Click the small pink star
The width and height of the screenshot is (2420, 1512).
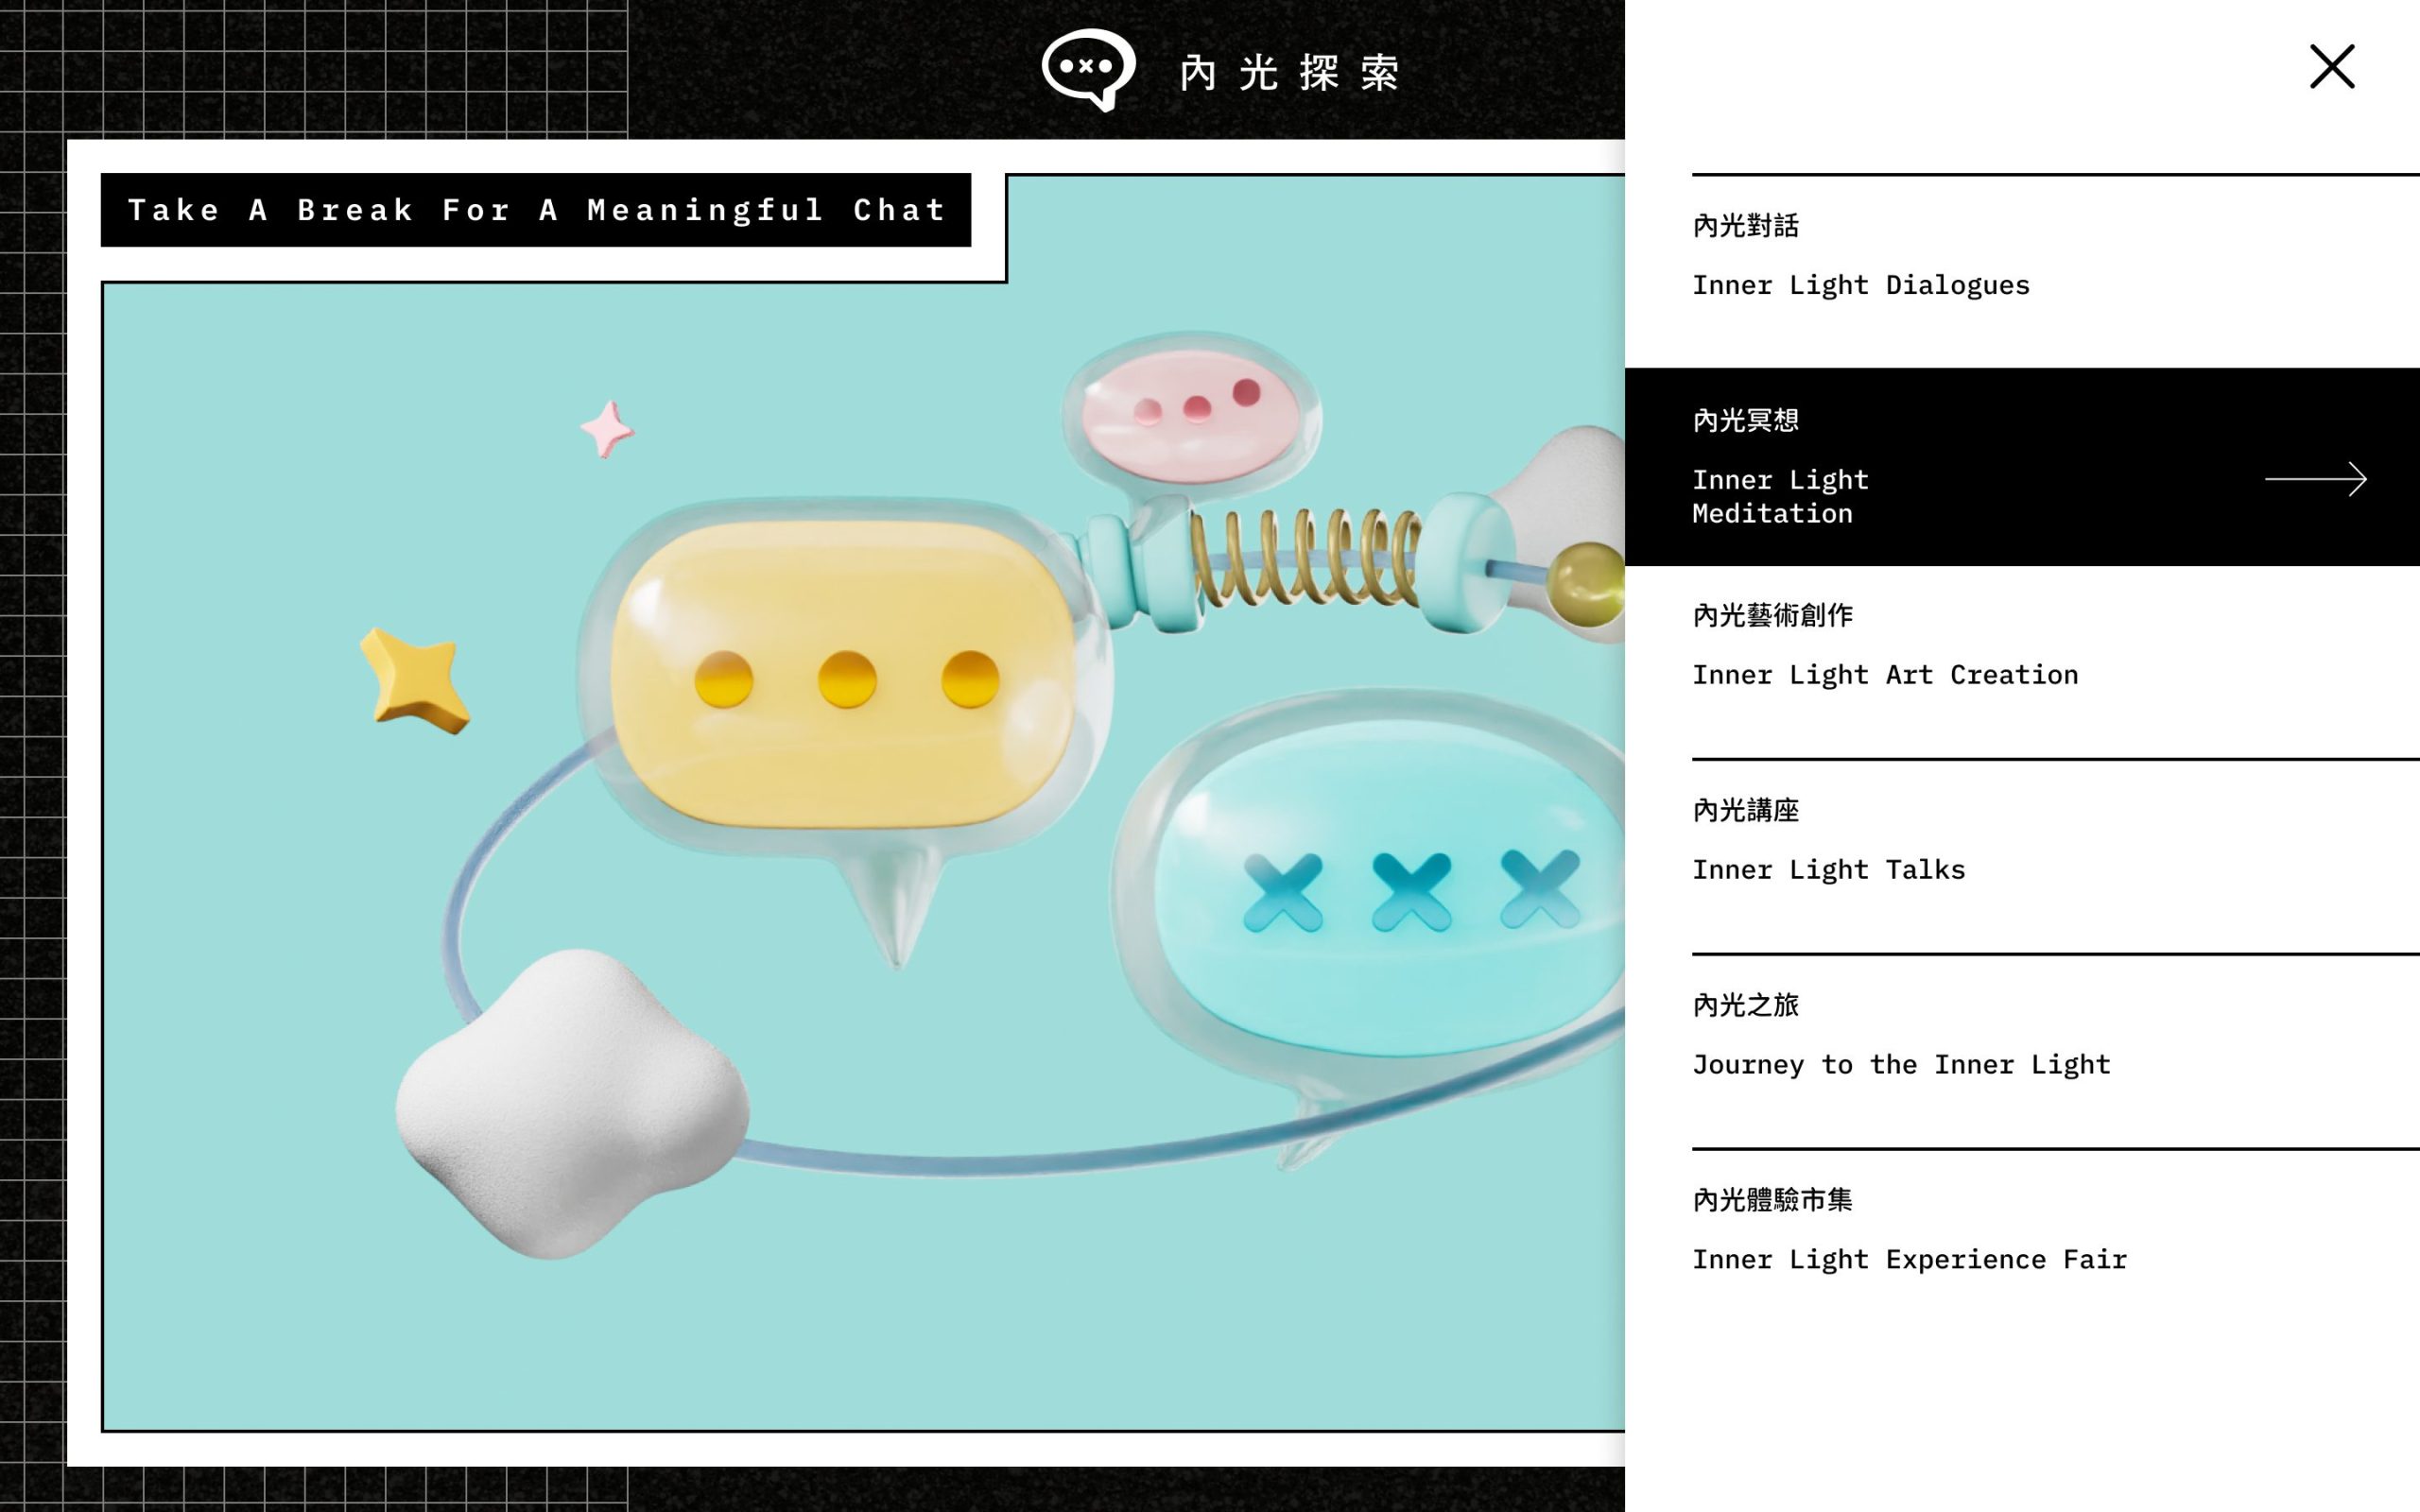pyautogui.click(x=607, y=429)
